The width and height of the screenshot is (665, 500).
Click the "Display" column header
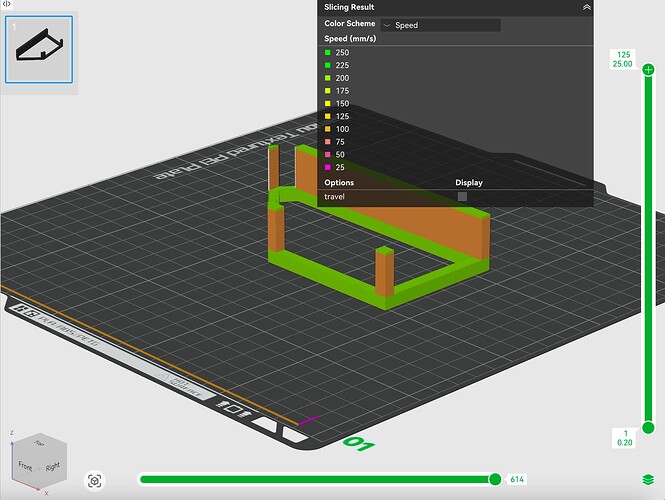[469, 183]
